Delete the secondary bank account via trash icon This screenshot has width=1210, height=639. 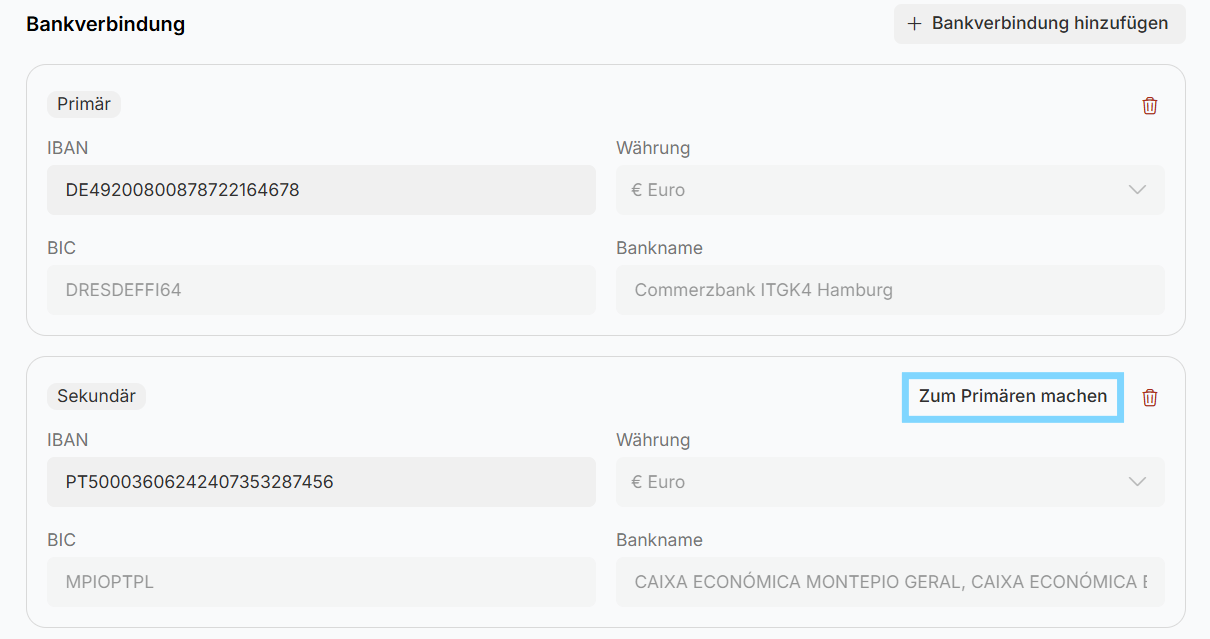point(1150,397)
